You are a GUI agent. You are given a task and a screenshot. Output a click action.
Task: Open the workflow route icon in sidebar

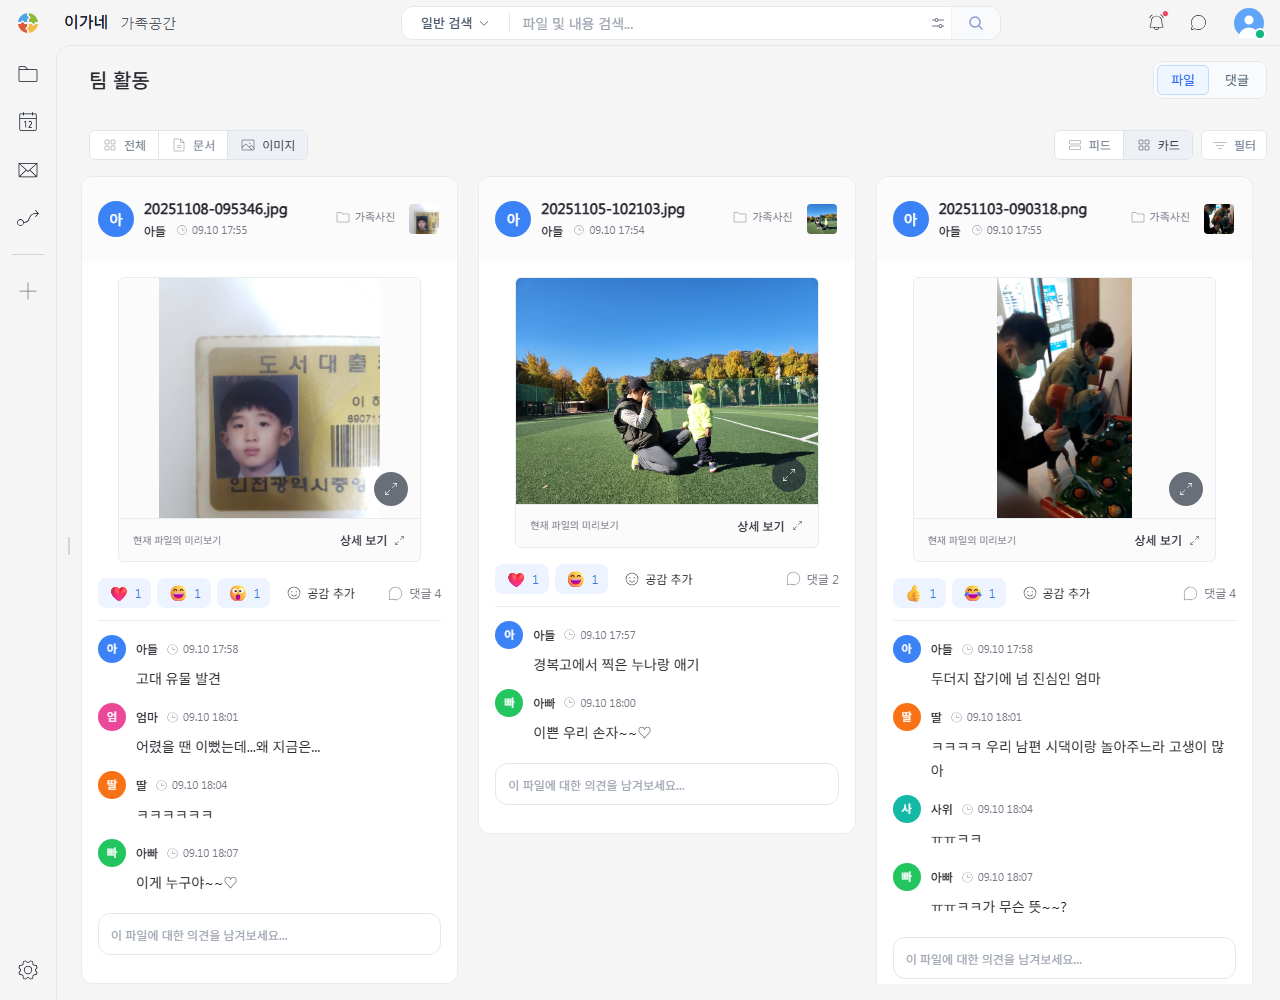(28, 218)
